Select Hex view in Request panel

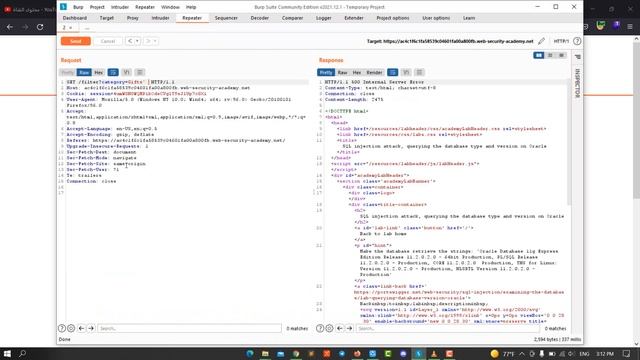point(98,72)
